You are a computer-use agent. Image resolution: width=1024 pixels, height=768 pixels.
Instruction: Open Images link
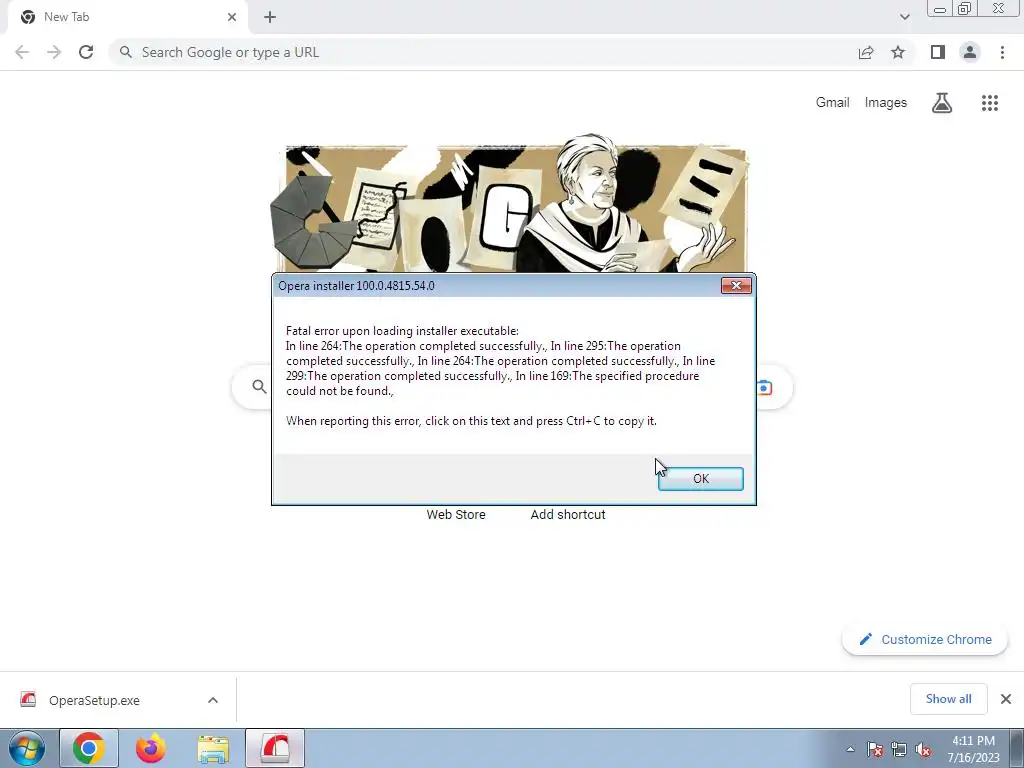pos(886,103)
